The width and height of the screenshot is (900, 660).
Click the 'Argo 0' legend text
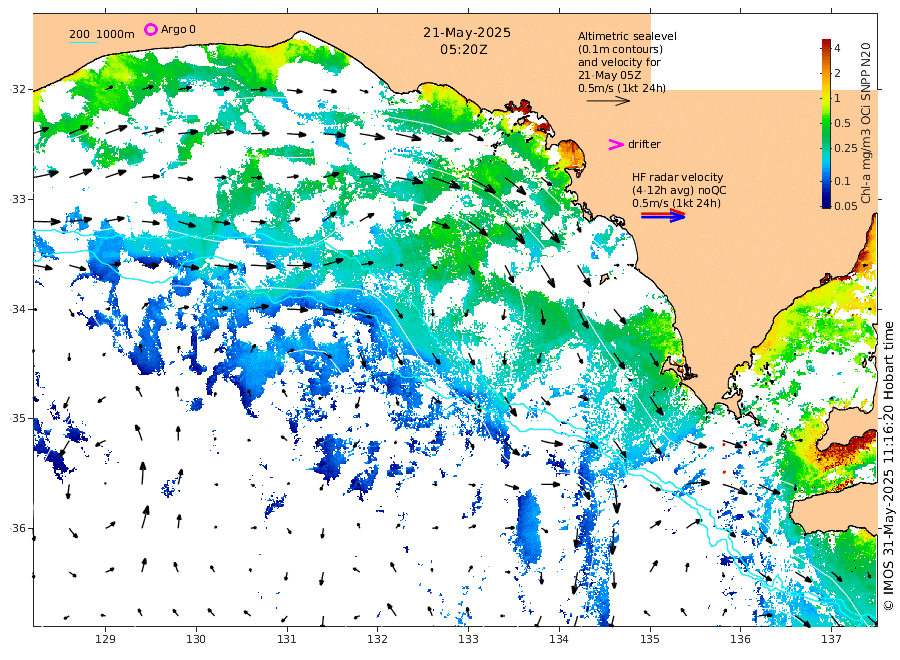click(178, 29)
